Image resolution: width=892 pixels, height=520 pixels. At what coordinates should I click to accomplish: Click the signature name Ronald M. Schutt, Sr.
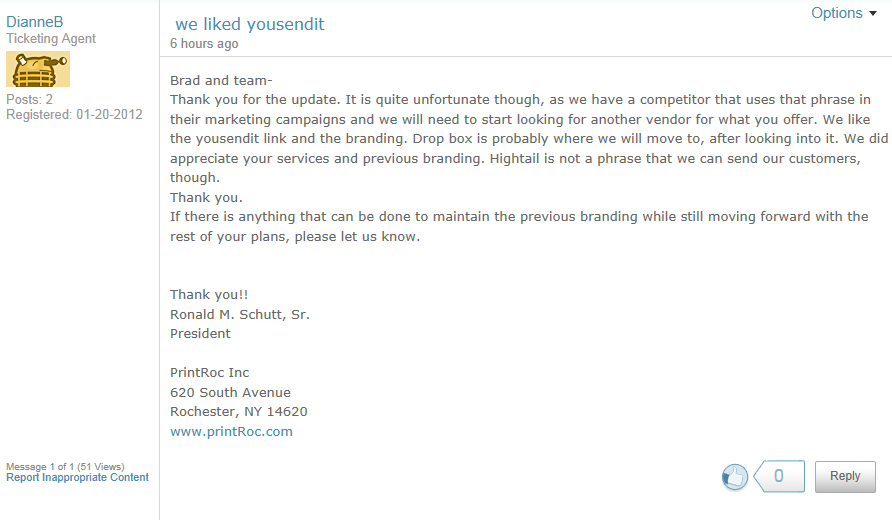point(240,314)
